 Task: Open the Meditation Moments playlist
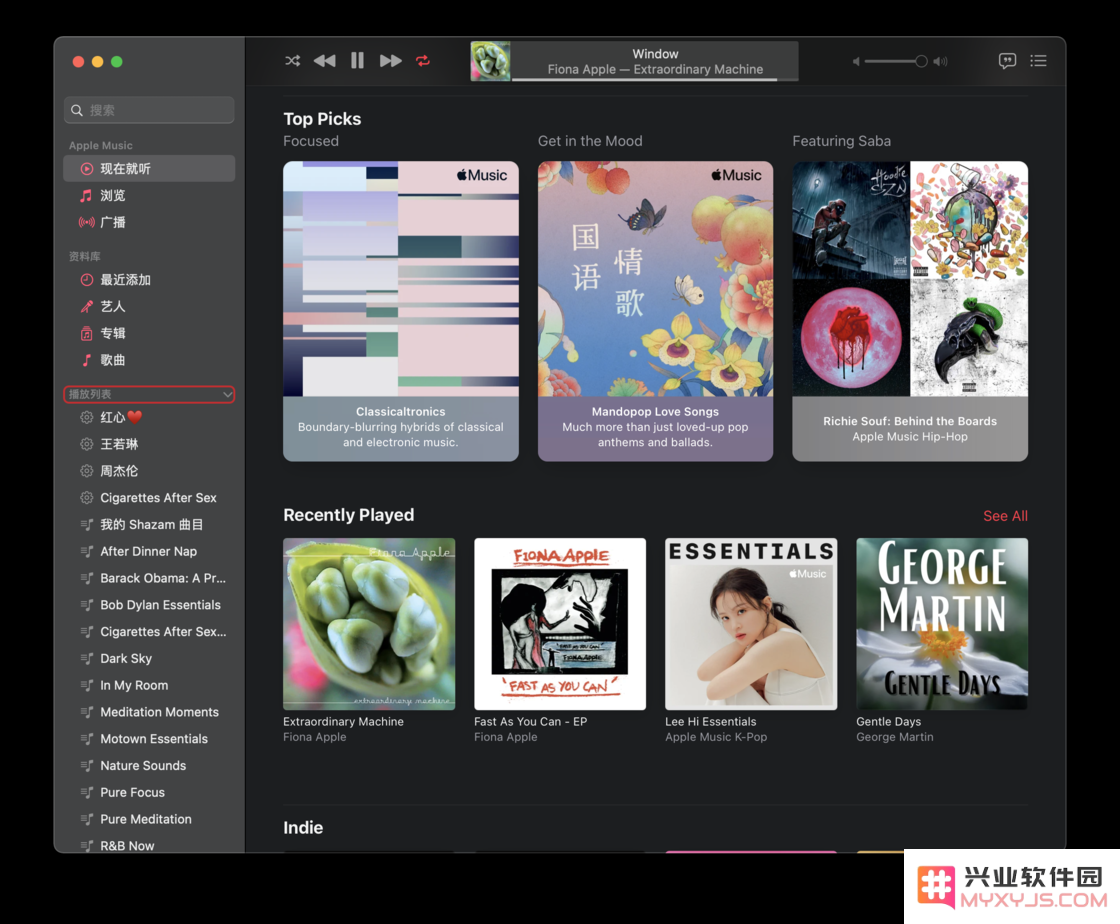click(149, 712)
